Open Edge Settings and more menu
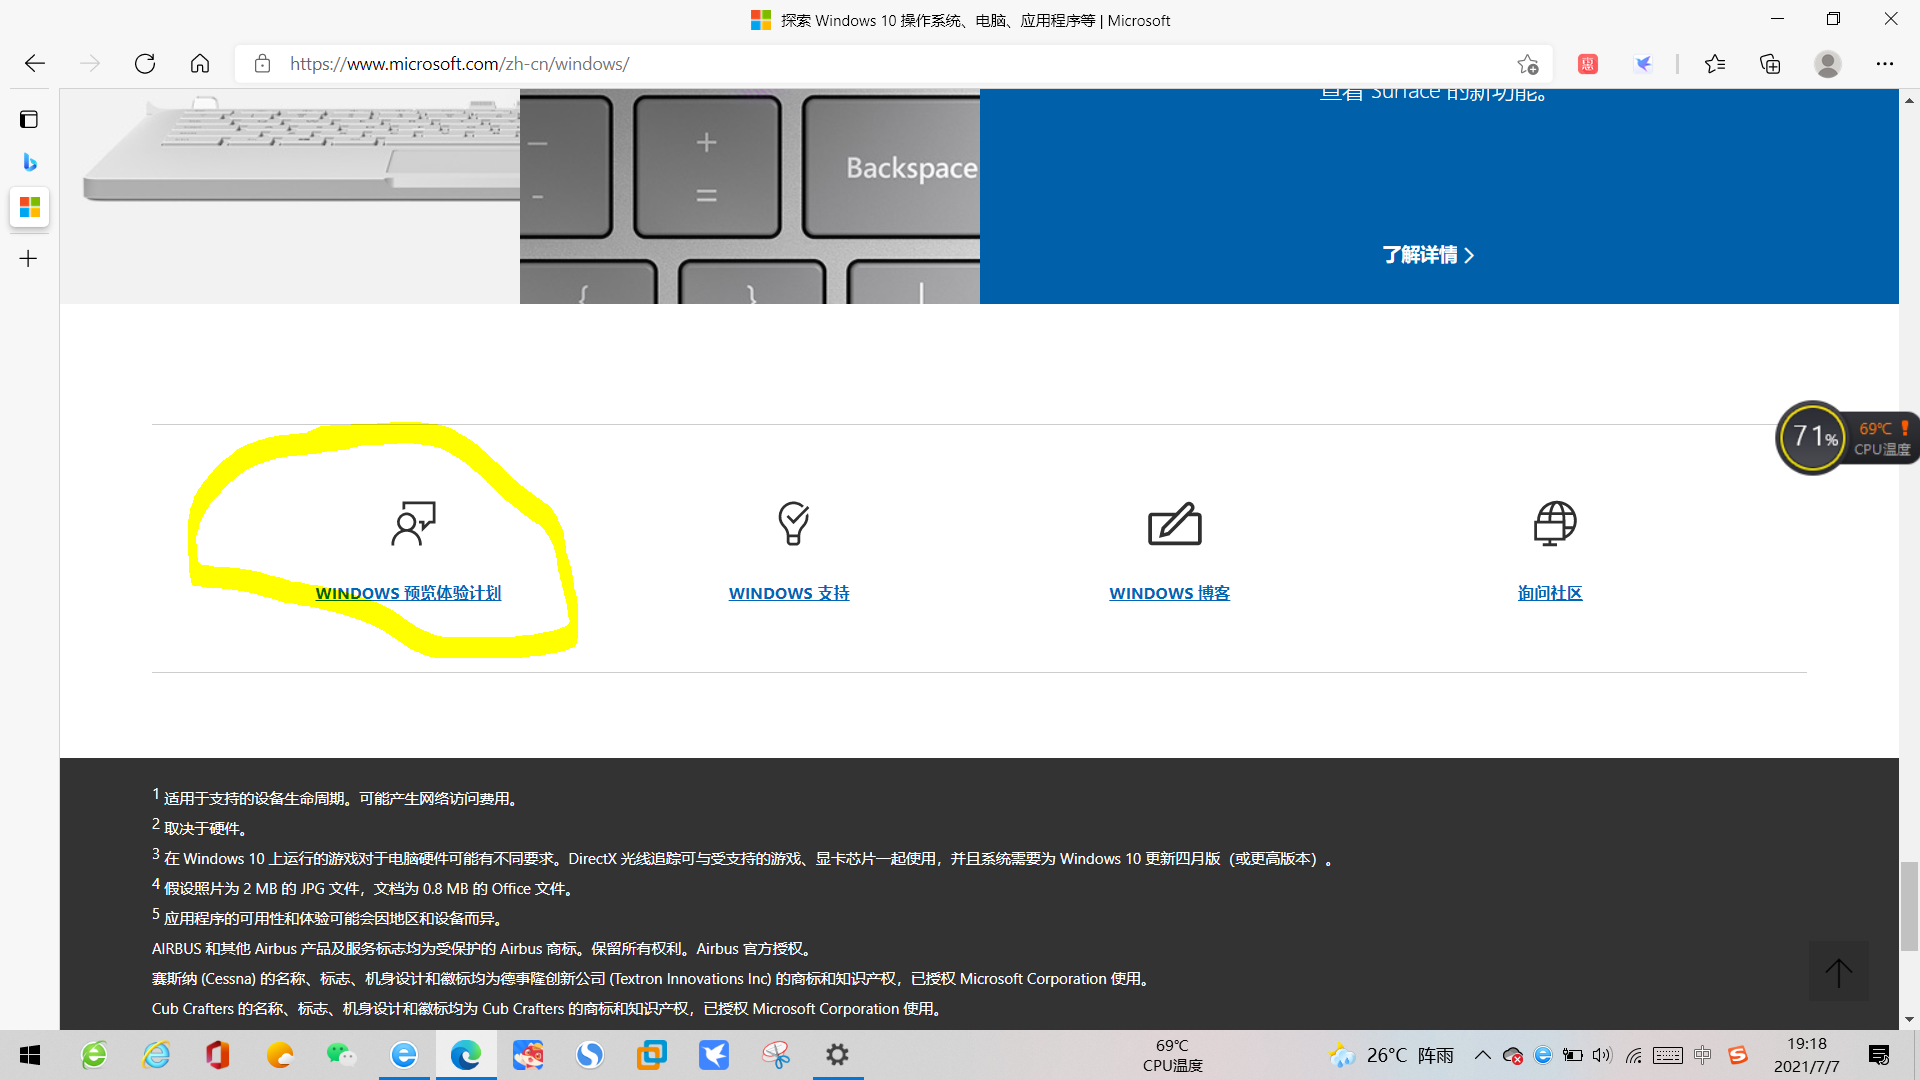1920x1080 pixels. tap(1885, 64)
